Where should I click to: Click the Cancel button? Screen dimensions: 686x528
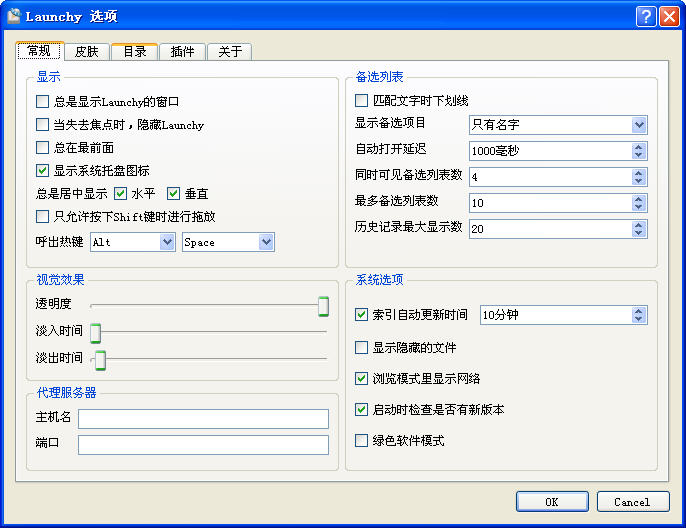[x=633, y=502]
